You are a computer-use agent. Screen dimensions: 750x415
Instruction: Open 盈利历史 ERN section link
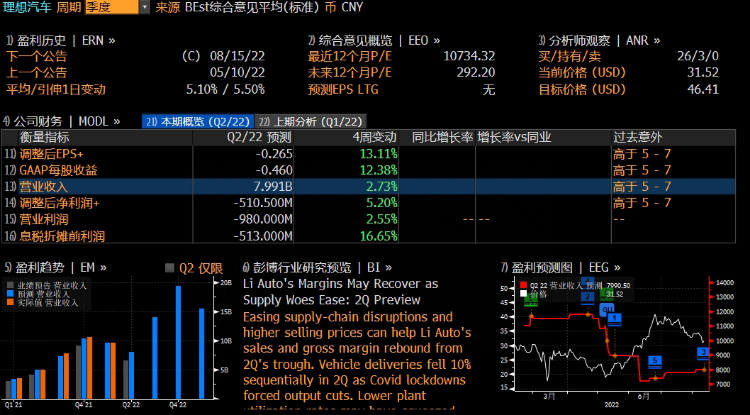pyautogui.click(x=60, y=41)
